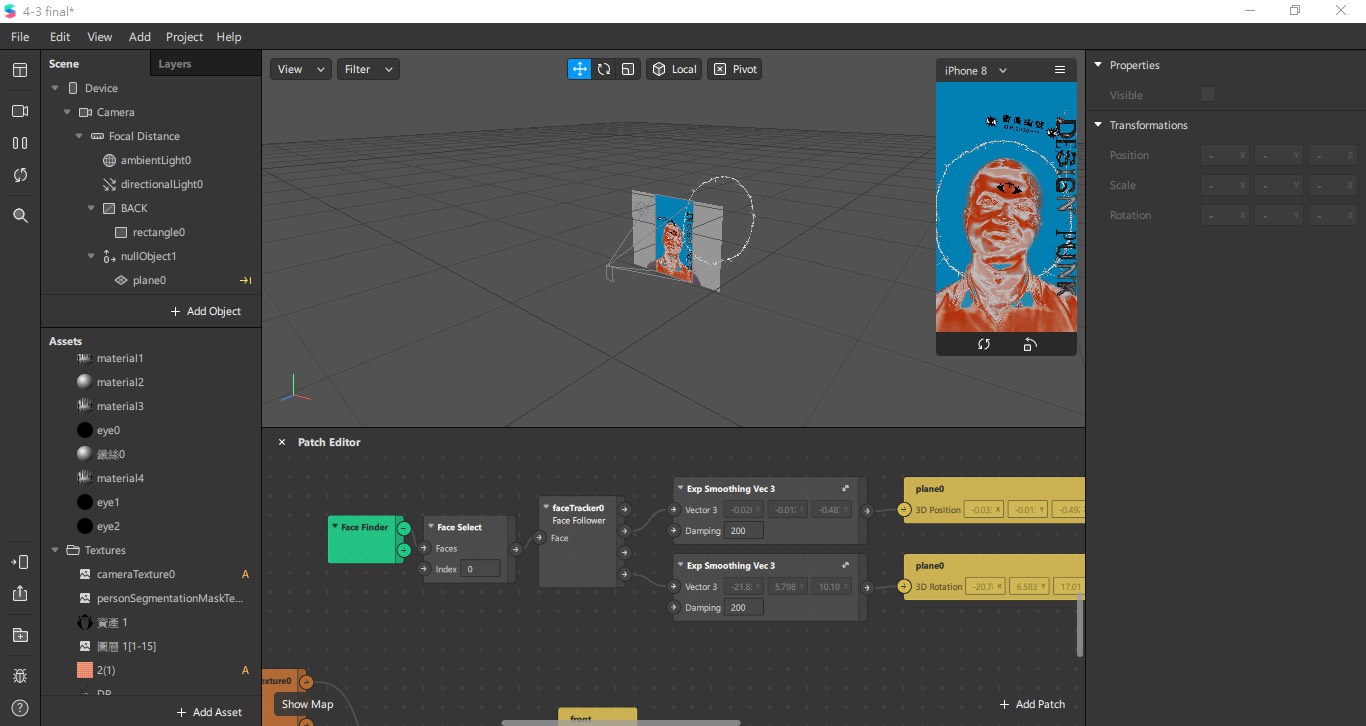
Task: Collapse the nullObject1 node
Action: click(92, 256)
